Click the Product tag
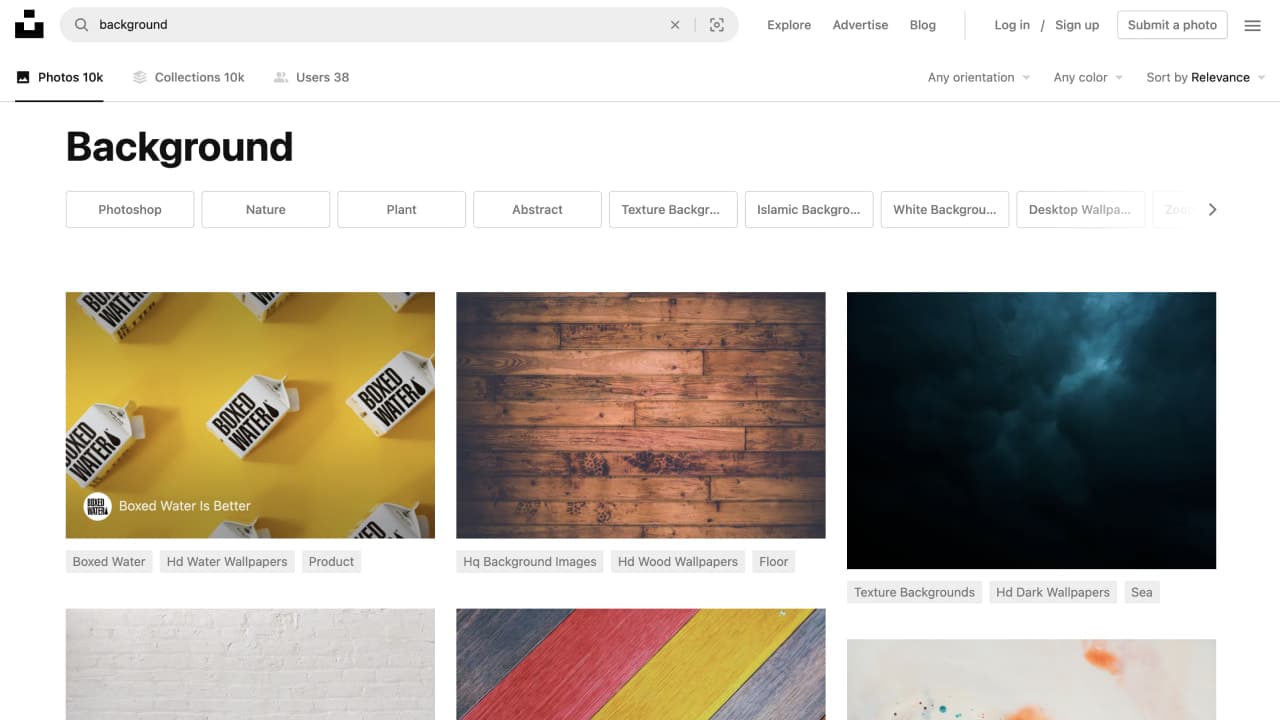 tap(331, 562)
